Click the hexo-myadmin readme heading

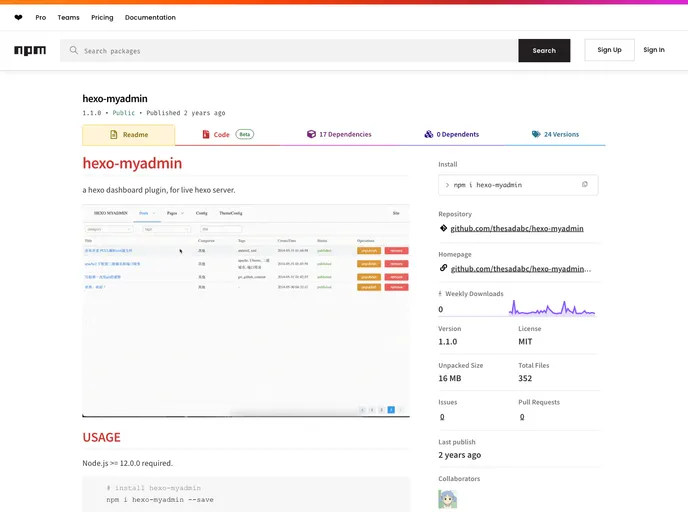[132, 163]
